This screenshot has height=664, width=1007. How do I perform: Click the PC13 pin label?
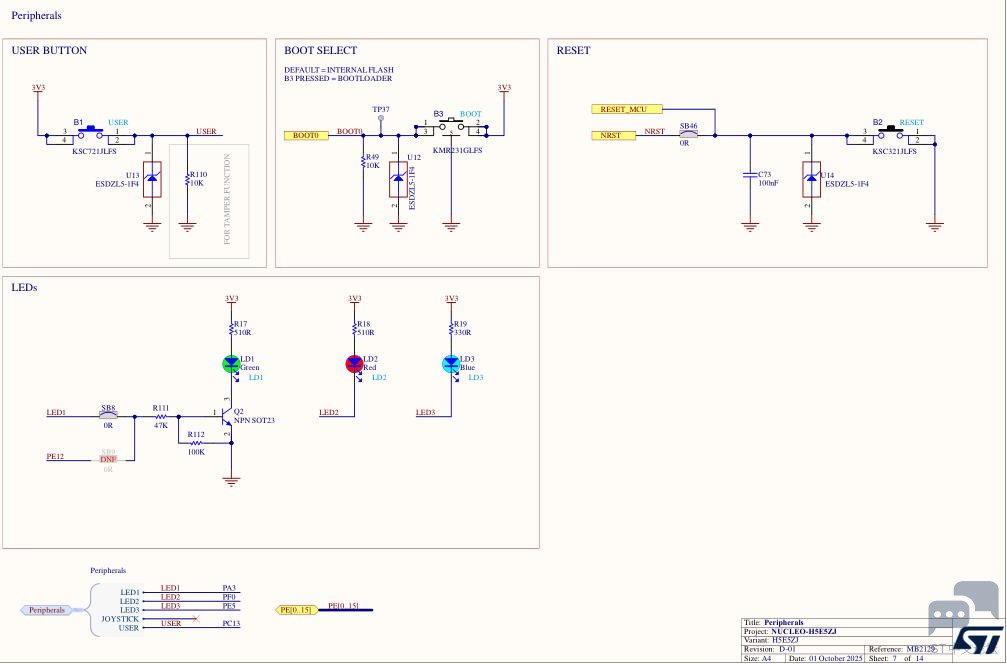pos(230,623)
